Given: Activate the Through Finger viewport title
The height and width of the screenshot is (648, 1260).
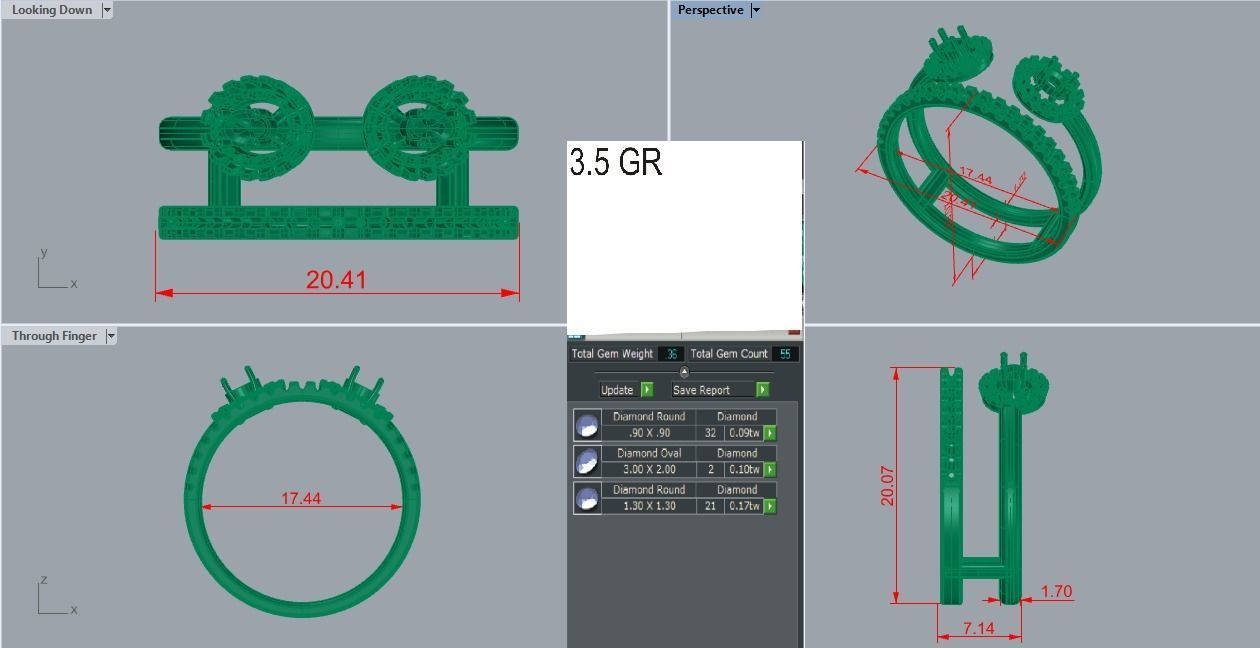Looking at the screenshot, I should pyautogui.click(x=54, y=336).
